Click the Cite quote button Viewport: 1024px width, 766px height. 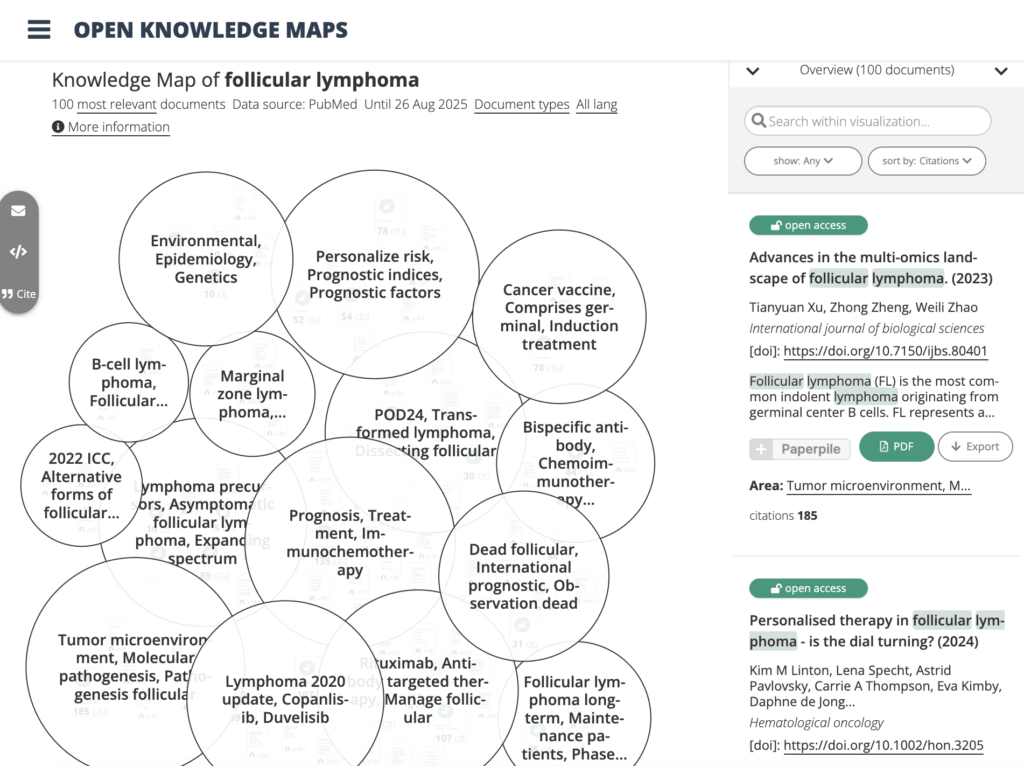(19, 294)
